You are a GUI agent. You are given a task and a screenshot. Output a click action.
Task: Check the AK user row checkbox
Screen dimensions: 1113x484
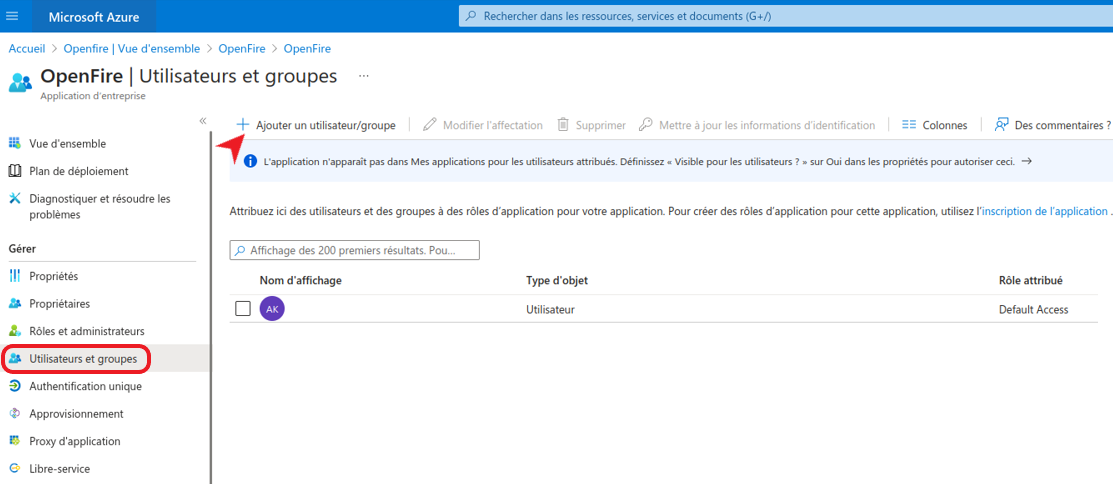click(x=243, y=309)
